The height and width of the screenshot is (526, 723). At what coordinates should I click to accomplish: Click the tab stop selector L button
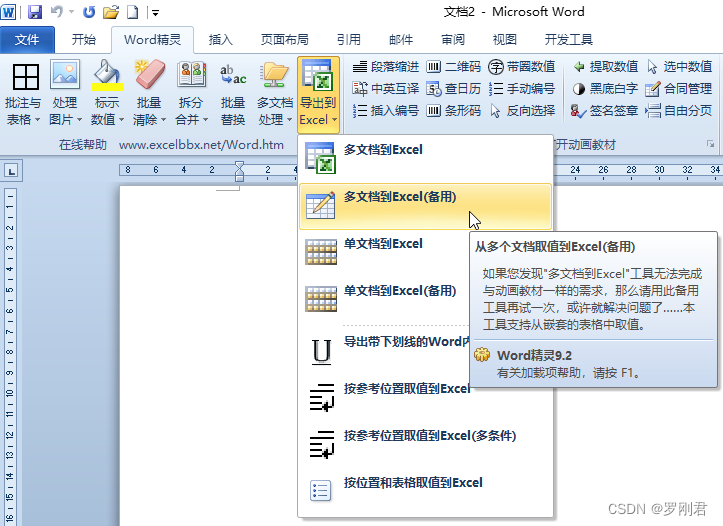[12, 171]
